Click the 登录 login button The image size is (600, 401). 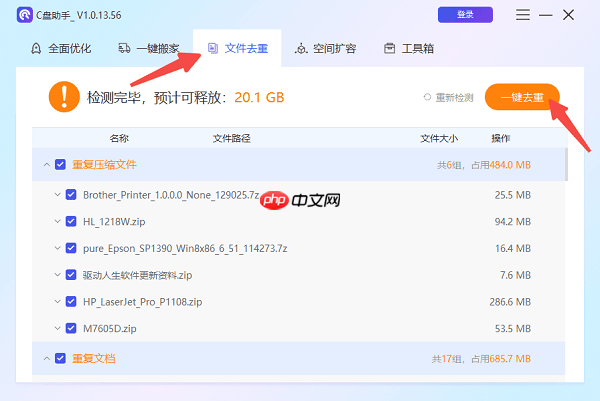coord(465,15)
